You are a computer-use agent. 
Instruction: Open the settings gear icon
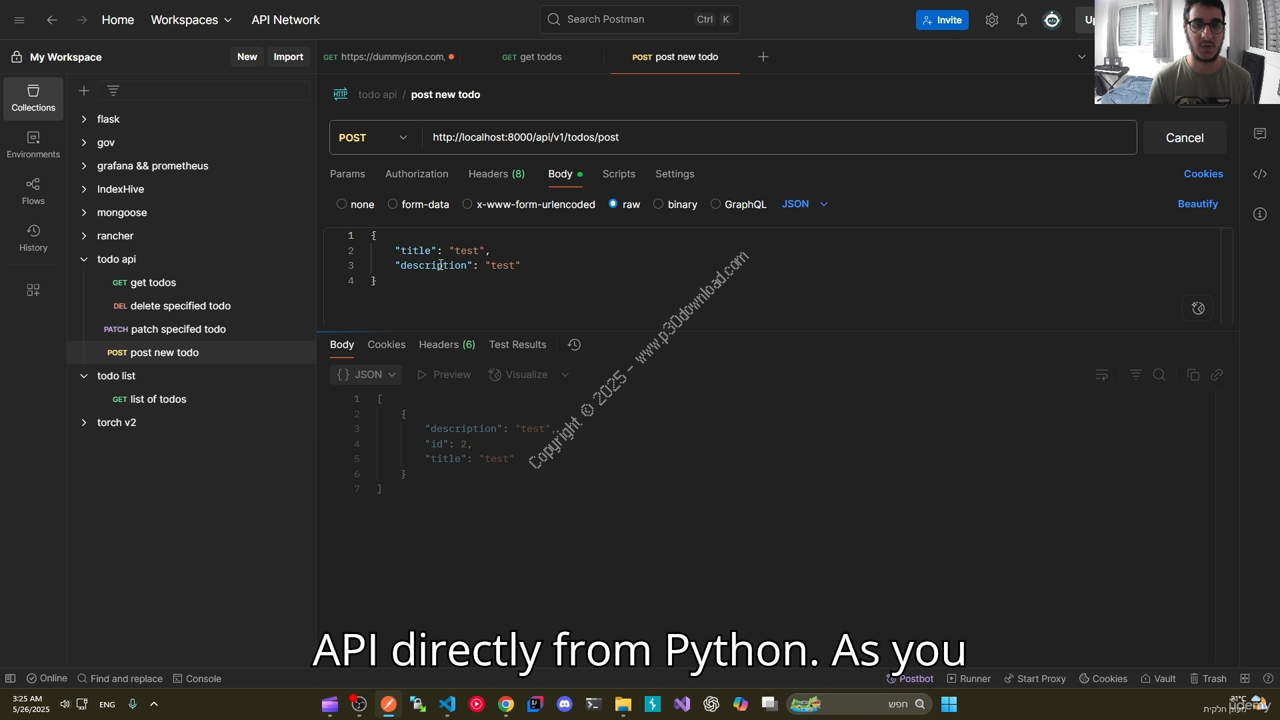992,20
